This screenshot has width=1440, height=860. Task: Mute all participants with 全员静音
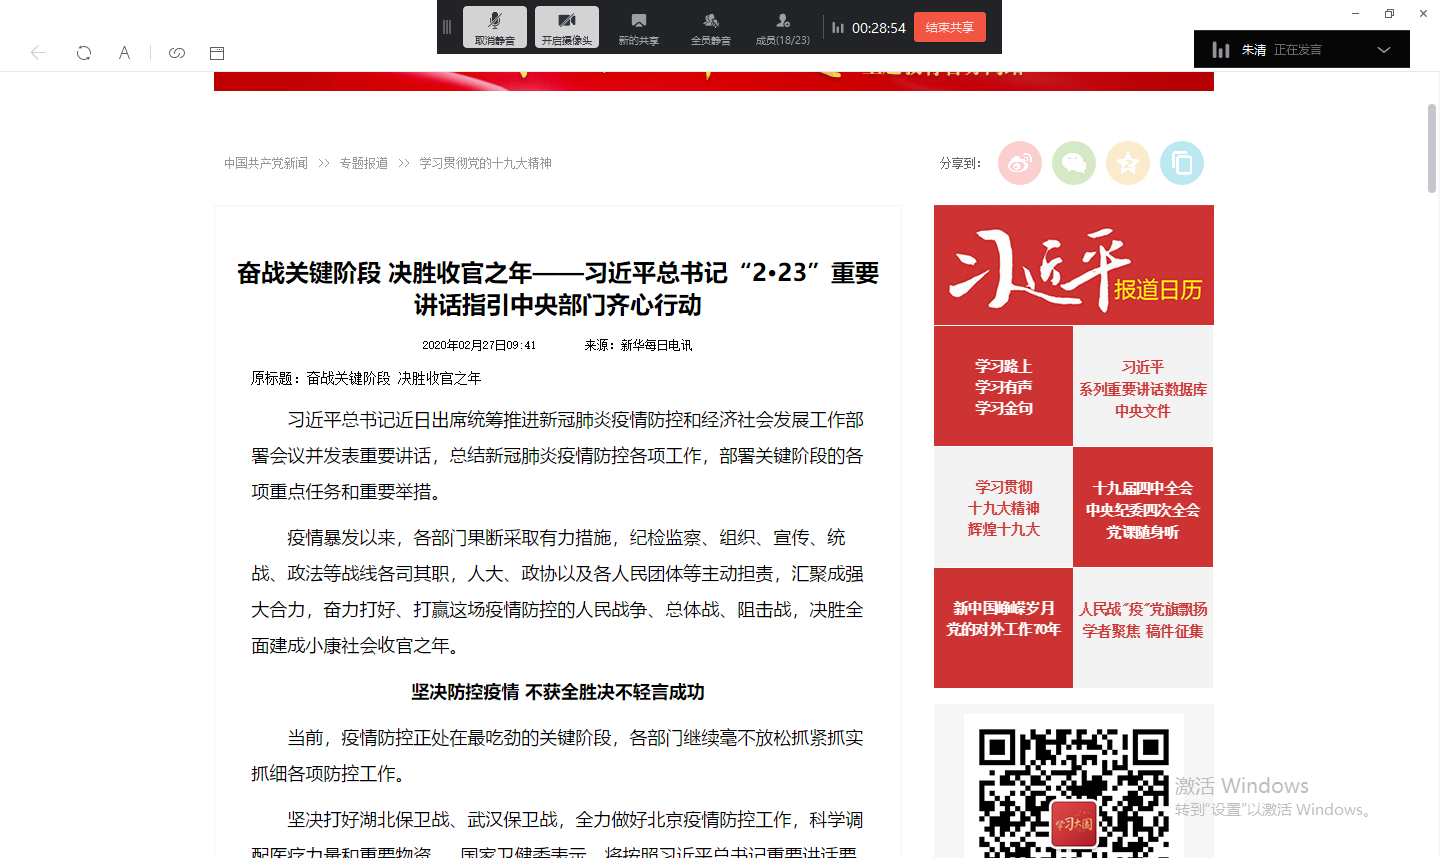pyautogui.click(x=710, y=27)
